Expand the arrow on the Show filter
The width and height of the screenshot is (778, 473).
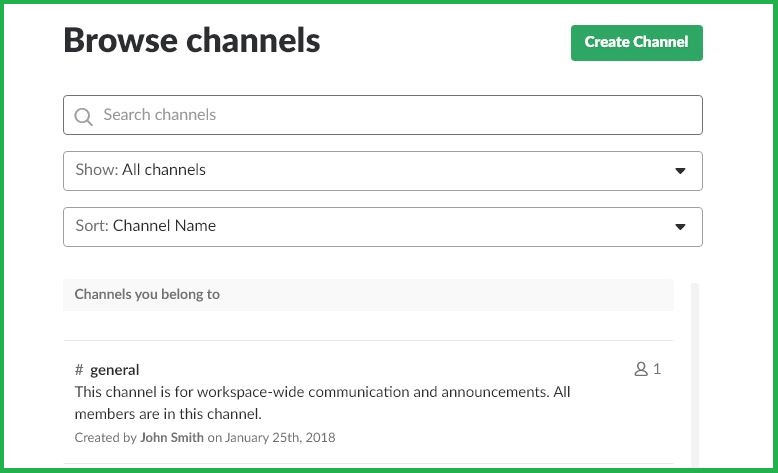680,171
